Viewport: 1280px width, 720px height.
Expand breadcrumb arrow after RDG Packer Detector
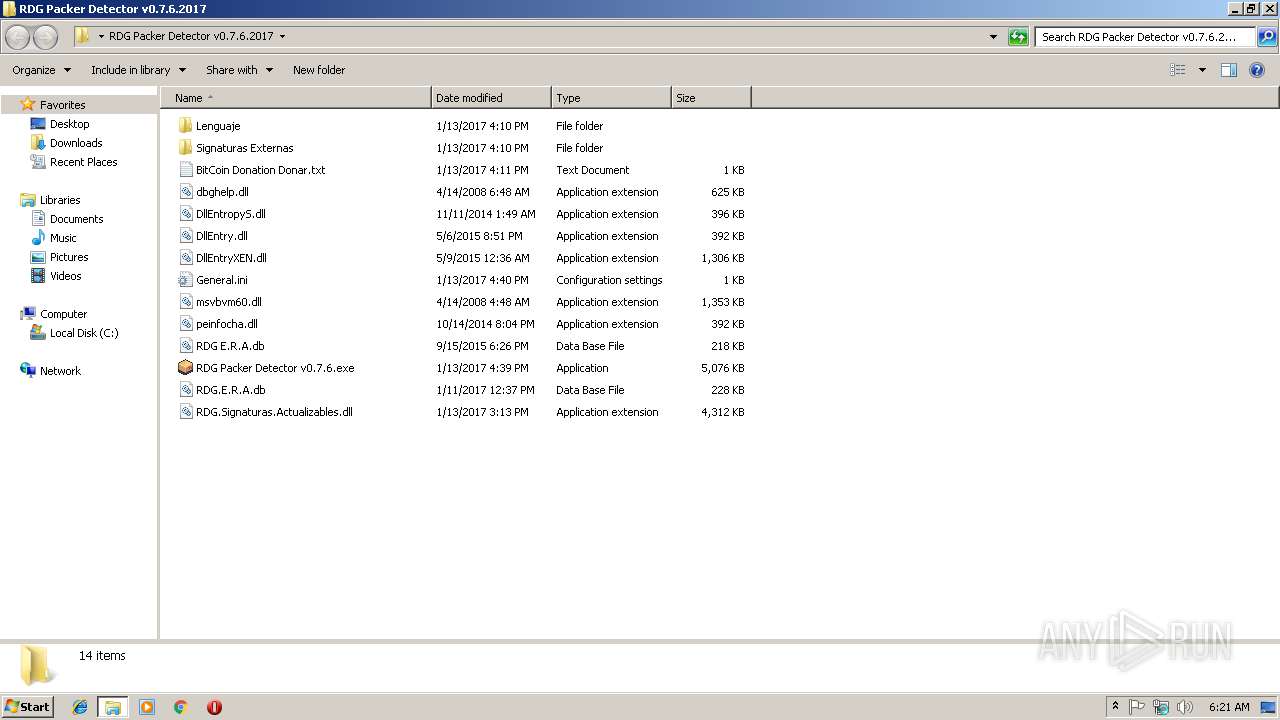coord(282,37)
